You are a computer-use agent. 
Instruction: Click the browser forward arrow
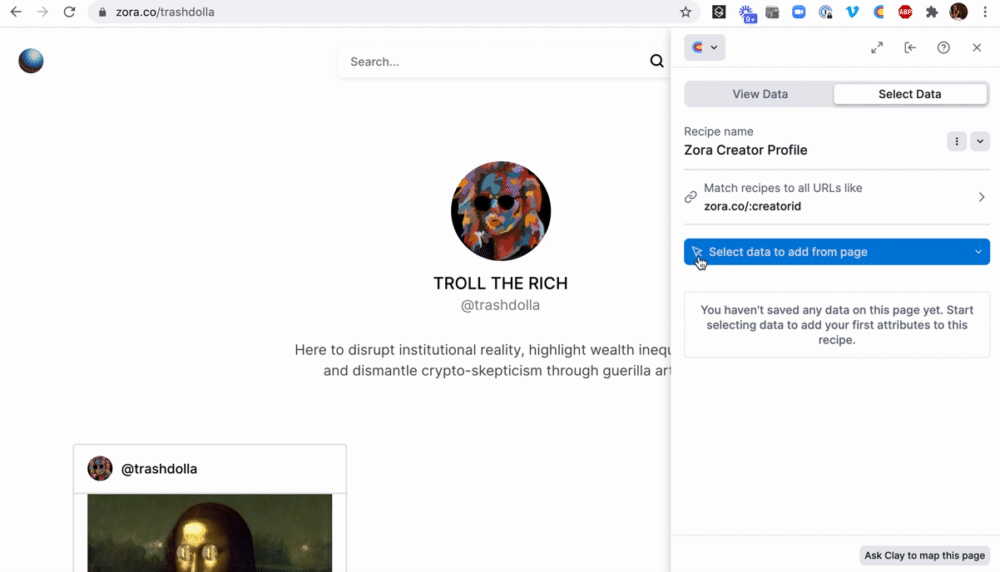tap(43, 12)
